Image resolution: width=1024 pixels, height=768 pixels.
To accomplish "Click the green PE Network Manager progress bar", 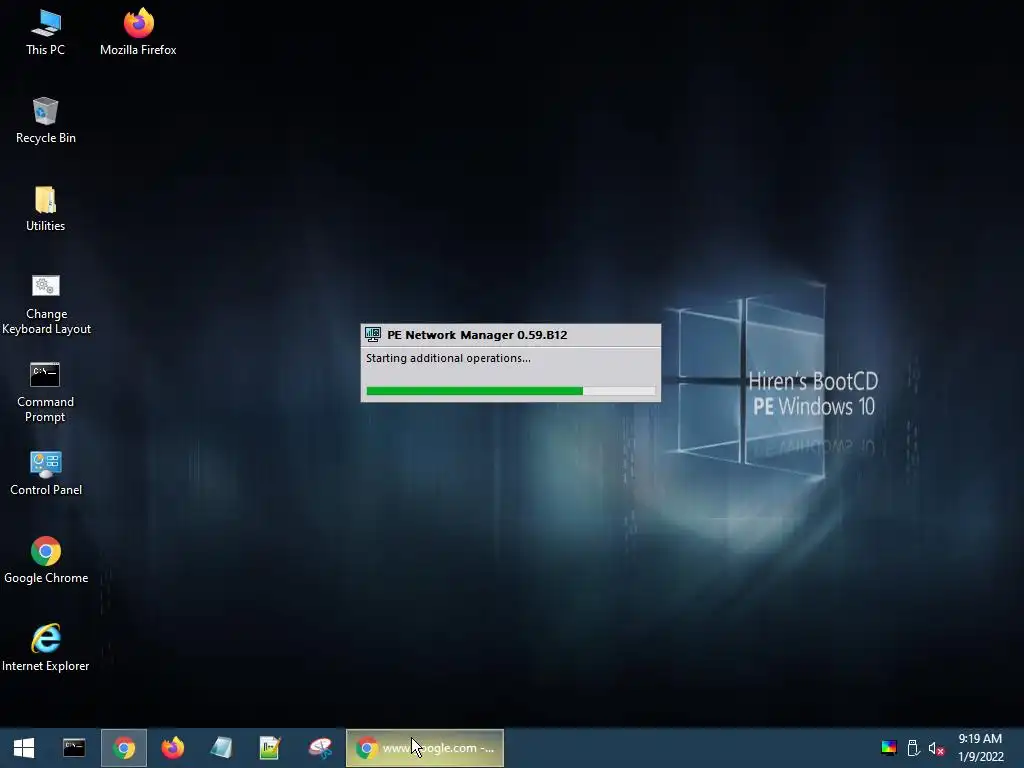I will click(x=511, y=391).
